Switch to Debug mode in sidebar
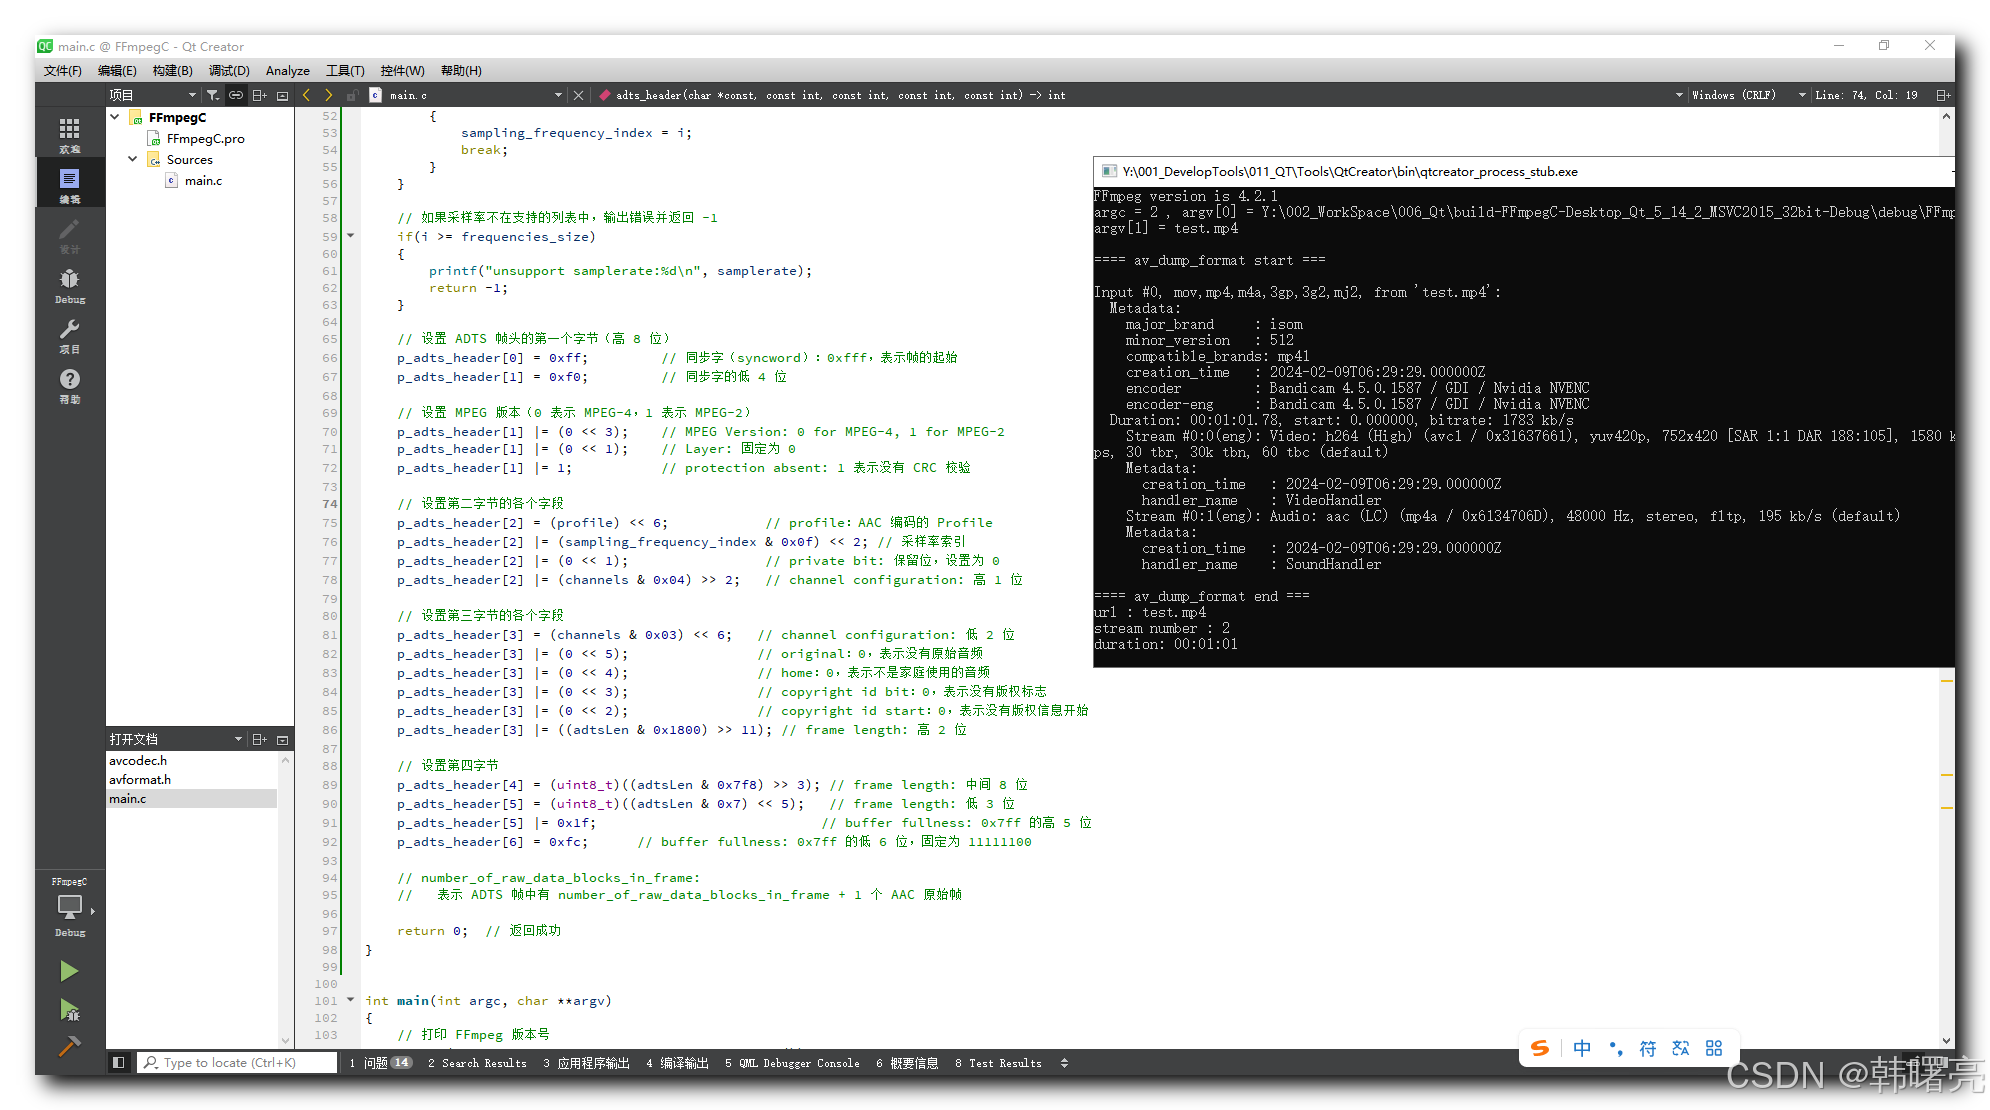The height and width of the screenshot is (1110, 1990). 69,284
